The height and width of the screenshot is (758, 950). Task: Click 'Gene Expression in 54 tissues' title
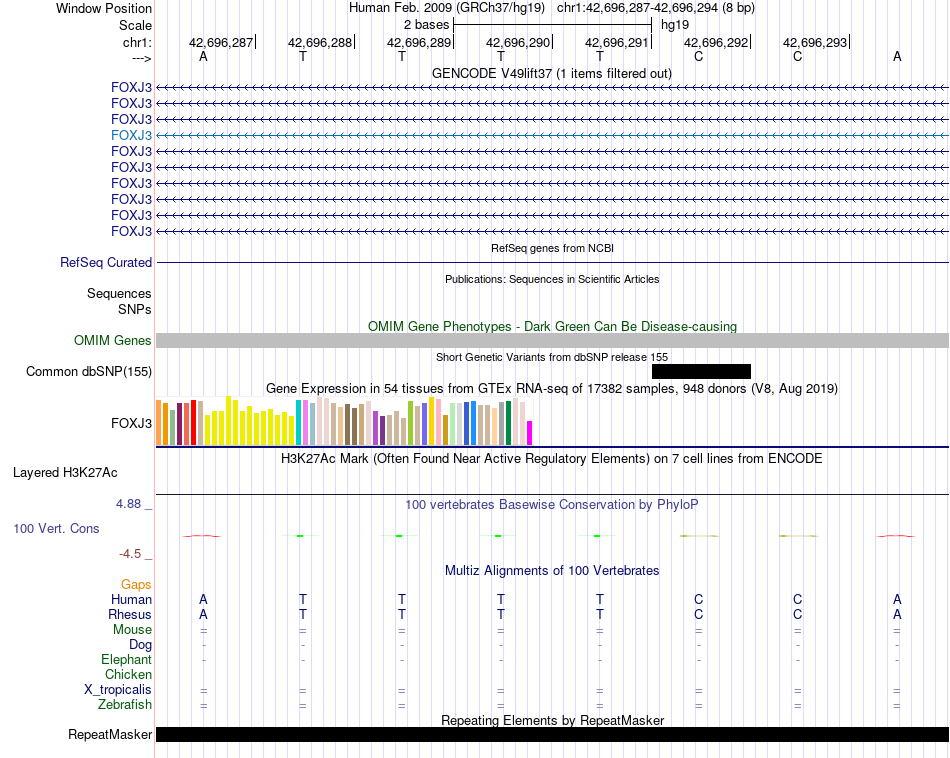552,388
